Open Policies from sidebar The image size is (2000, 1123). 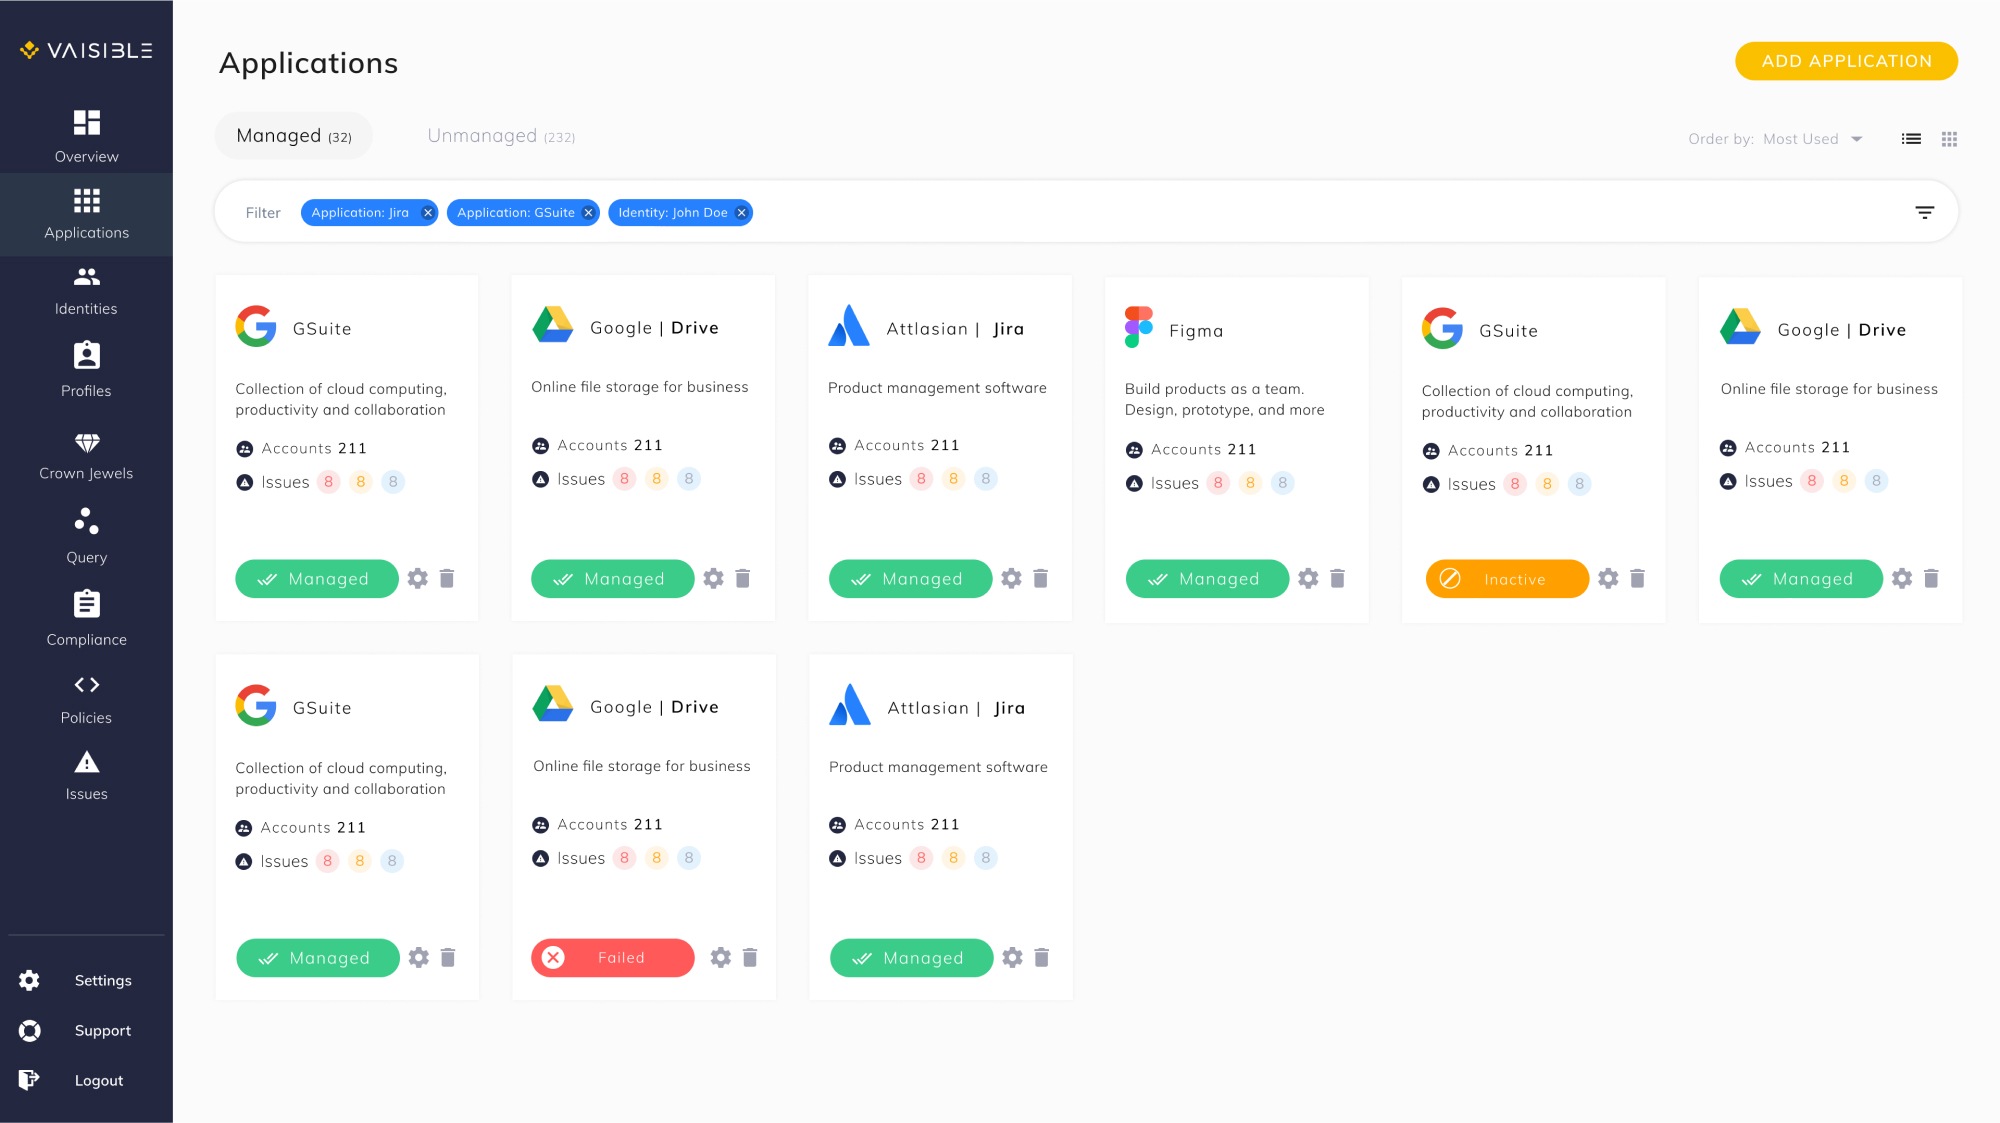click(x=86, y=699)
